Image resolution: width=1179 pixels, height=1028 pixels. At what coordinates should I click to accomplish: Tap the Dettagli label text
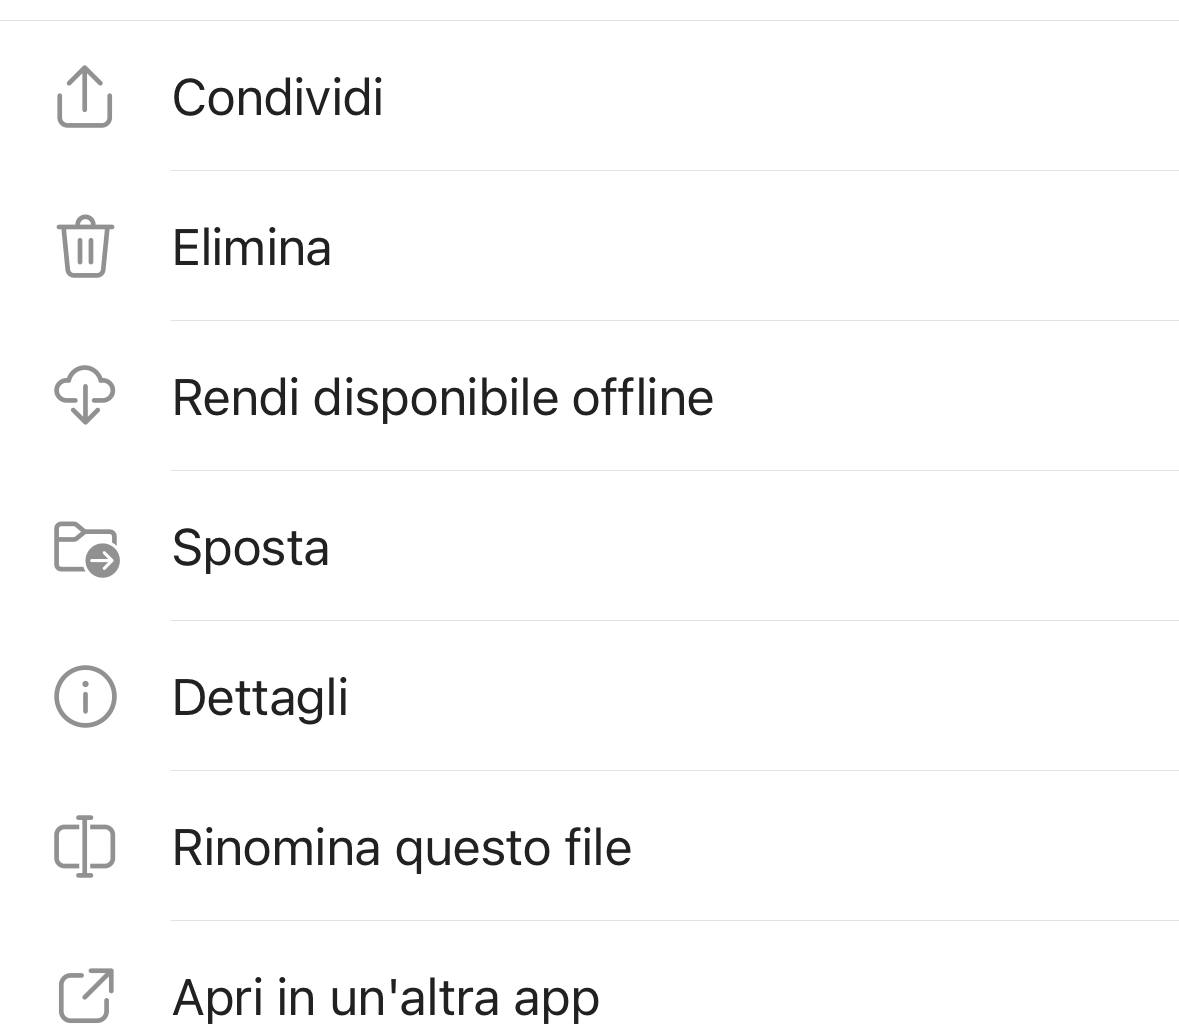(x=261, y=697)
